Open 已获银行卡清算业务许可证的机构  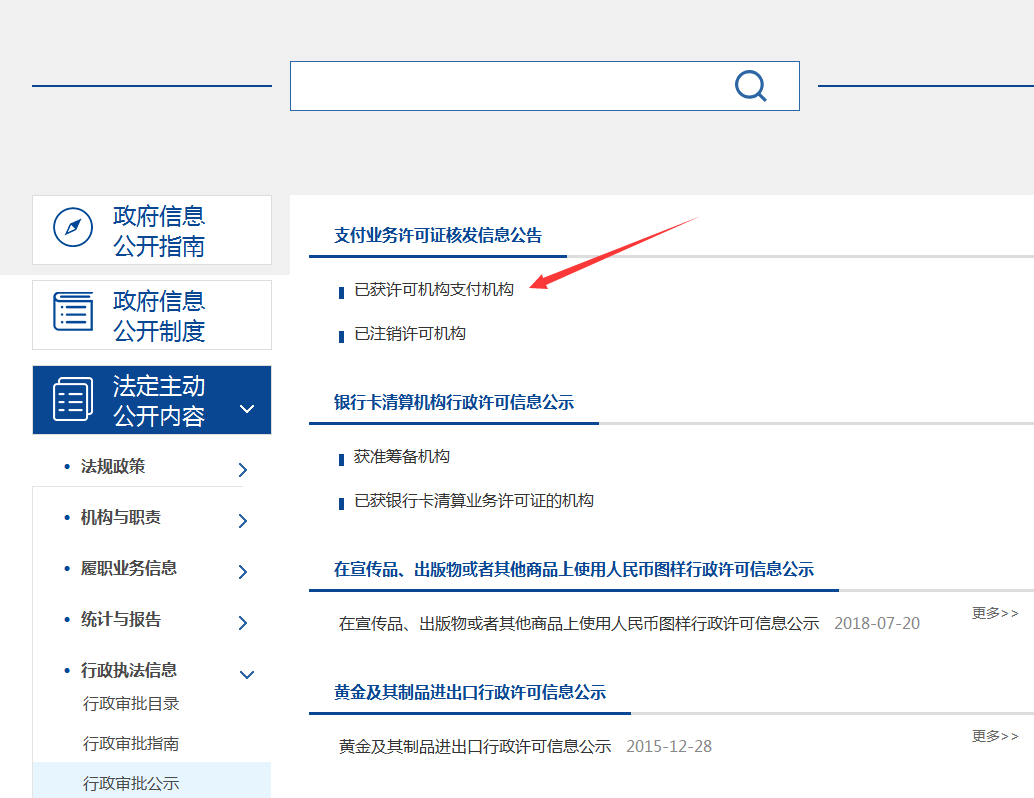[x=472, y=500]
